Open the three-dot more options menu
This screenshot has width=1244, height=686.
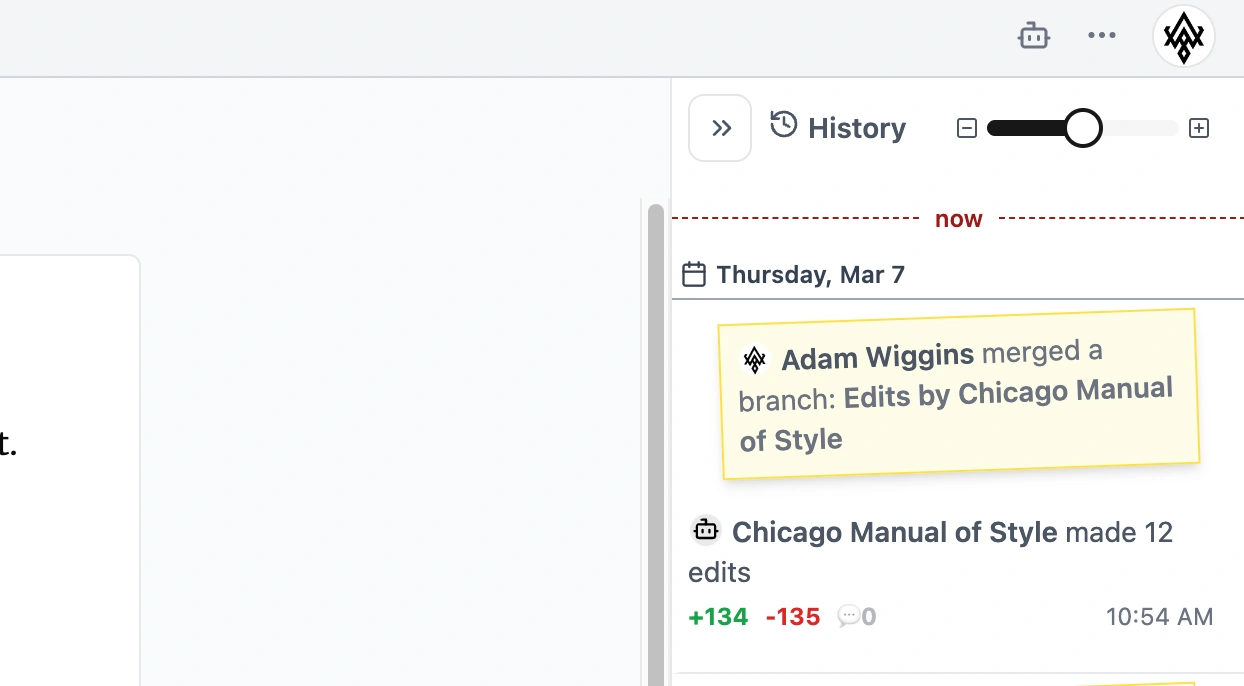[1101, 36]
